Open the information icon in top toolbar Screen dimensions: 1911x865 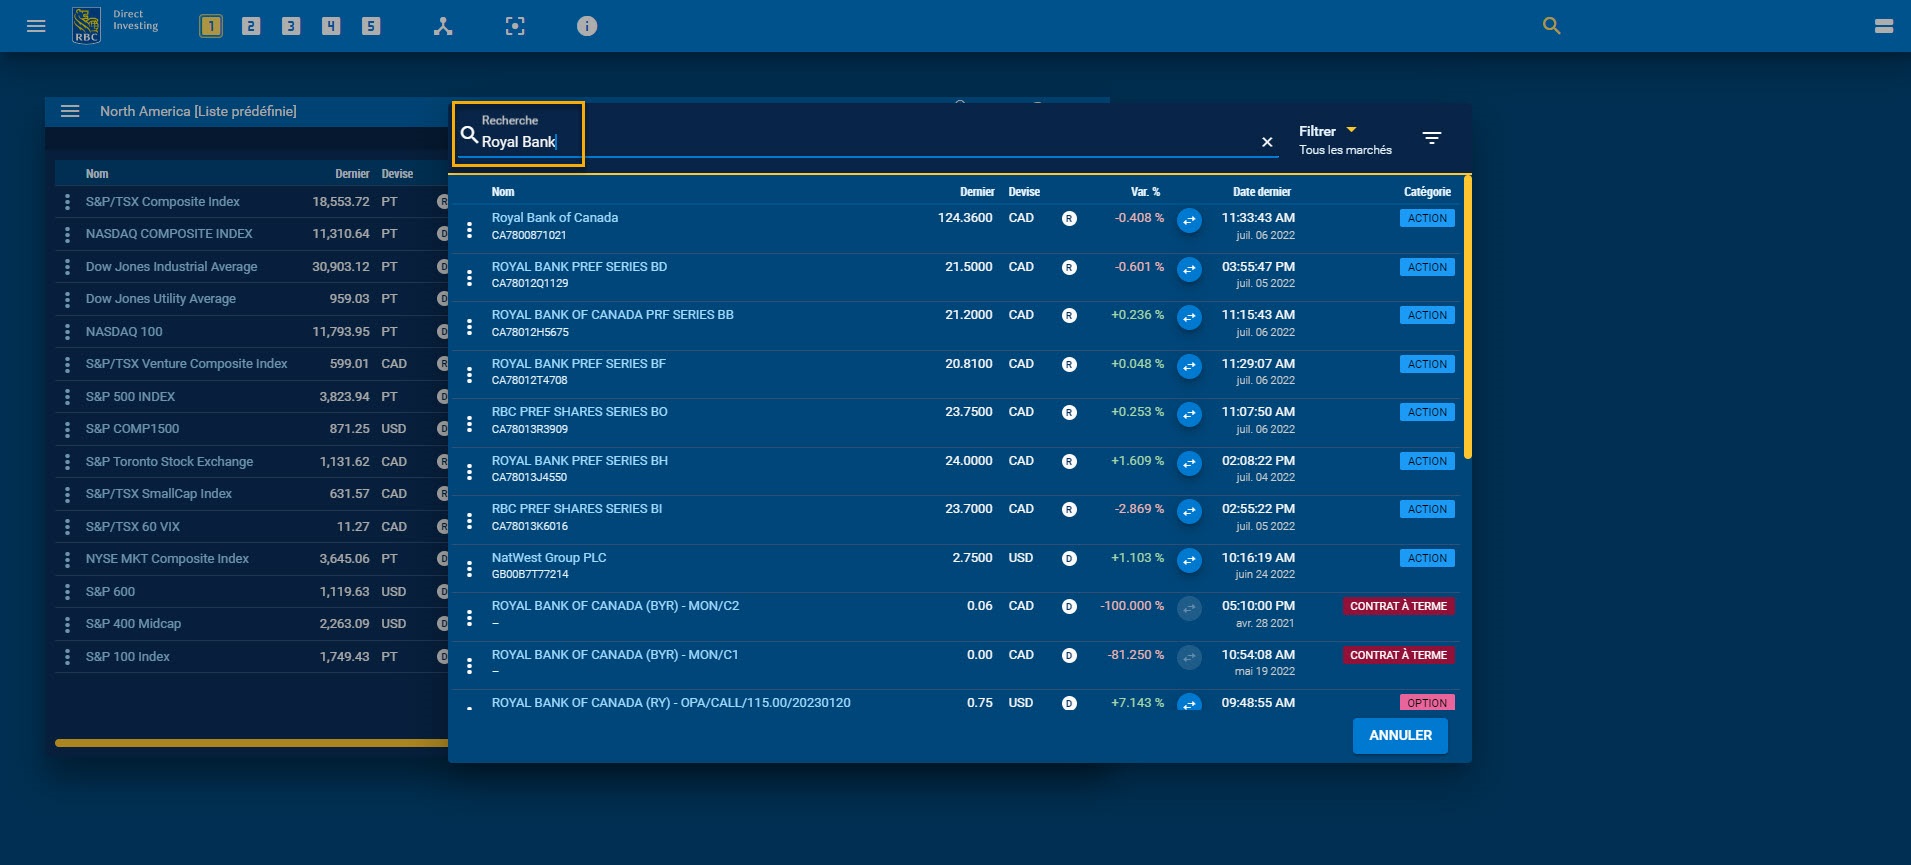tap(587, 26)
